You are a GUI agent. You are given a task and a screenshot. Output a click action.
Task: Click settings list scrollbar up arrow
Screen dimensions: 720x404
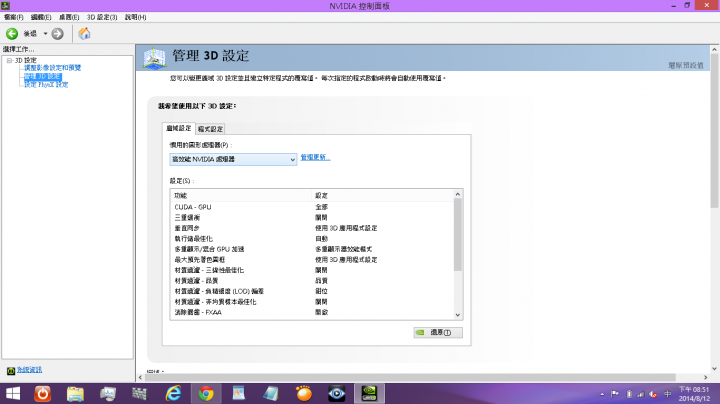point(458,194)
